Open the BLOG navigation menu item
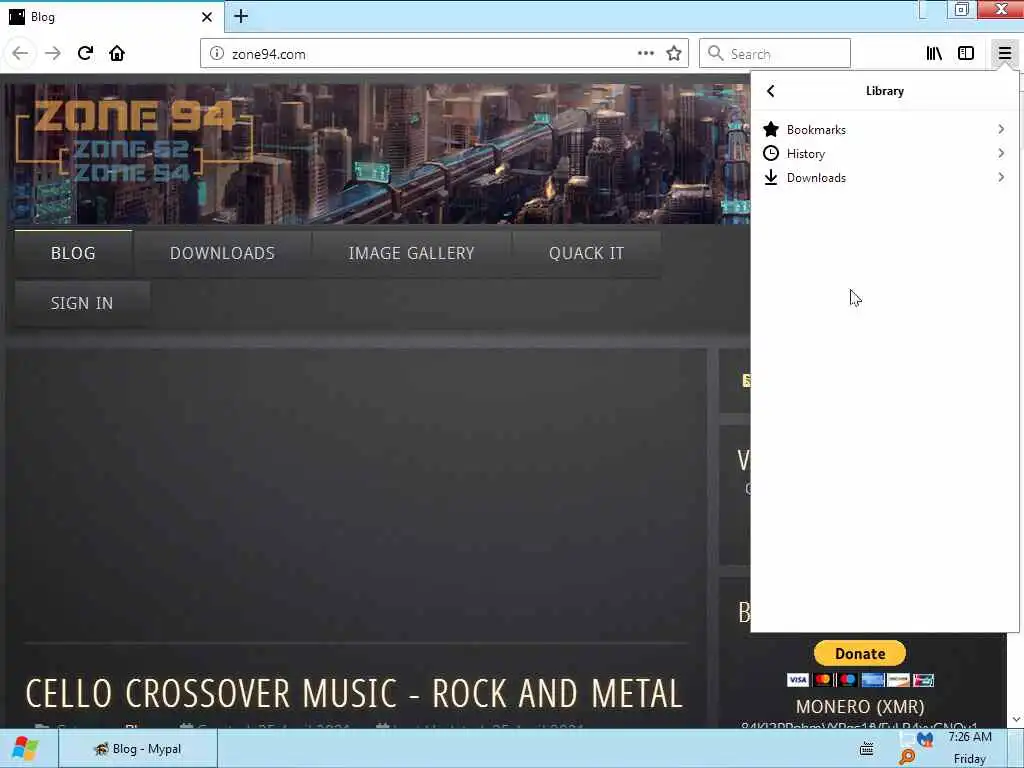The width and height of the screenshot is (1024, 768). click(73, 253)
